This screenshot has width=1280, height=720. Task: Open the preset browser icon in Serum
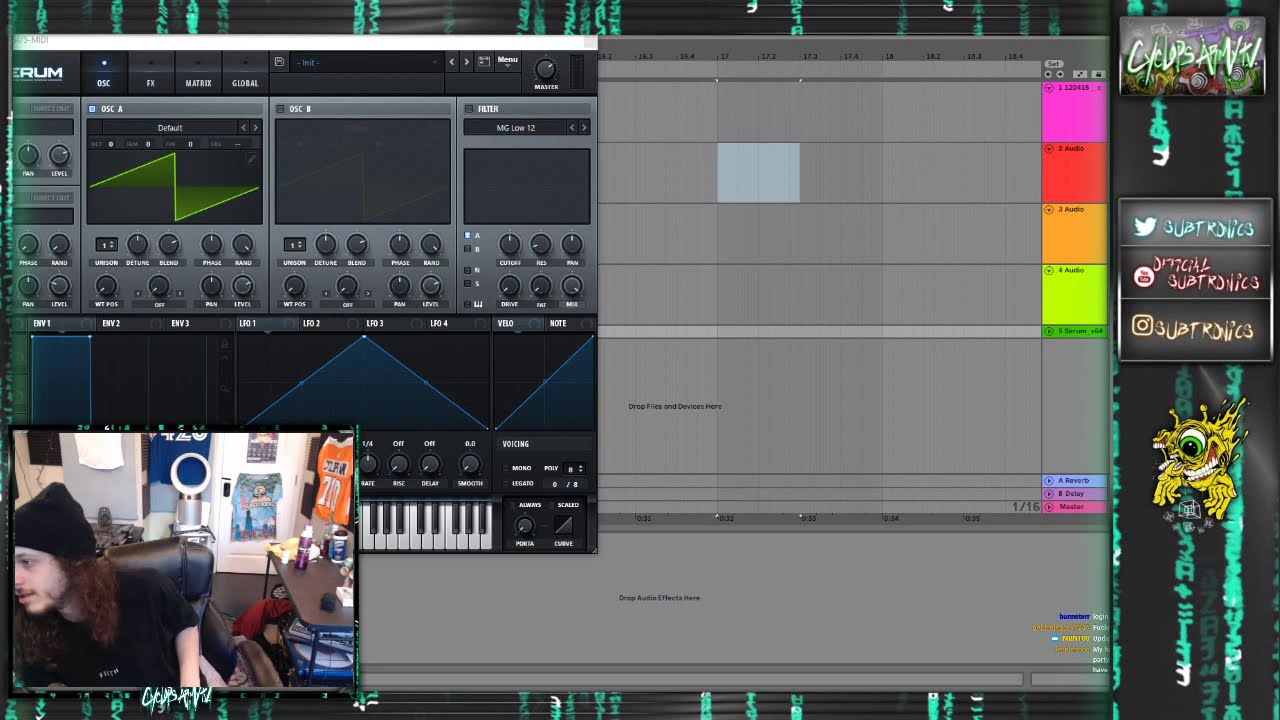(484, 61)
